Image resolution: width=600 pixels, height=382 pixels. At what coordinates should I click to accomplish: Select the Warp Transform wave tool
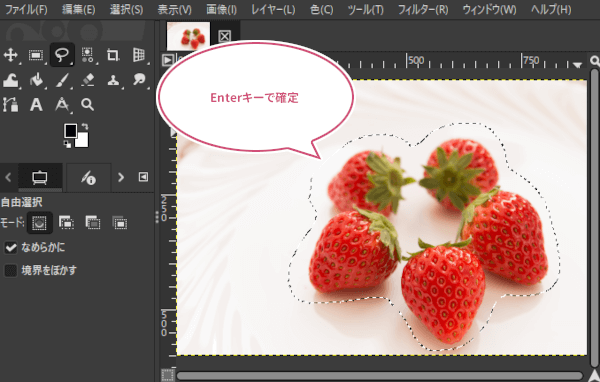pyautogui.click(x=10, y=80)
